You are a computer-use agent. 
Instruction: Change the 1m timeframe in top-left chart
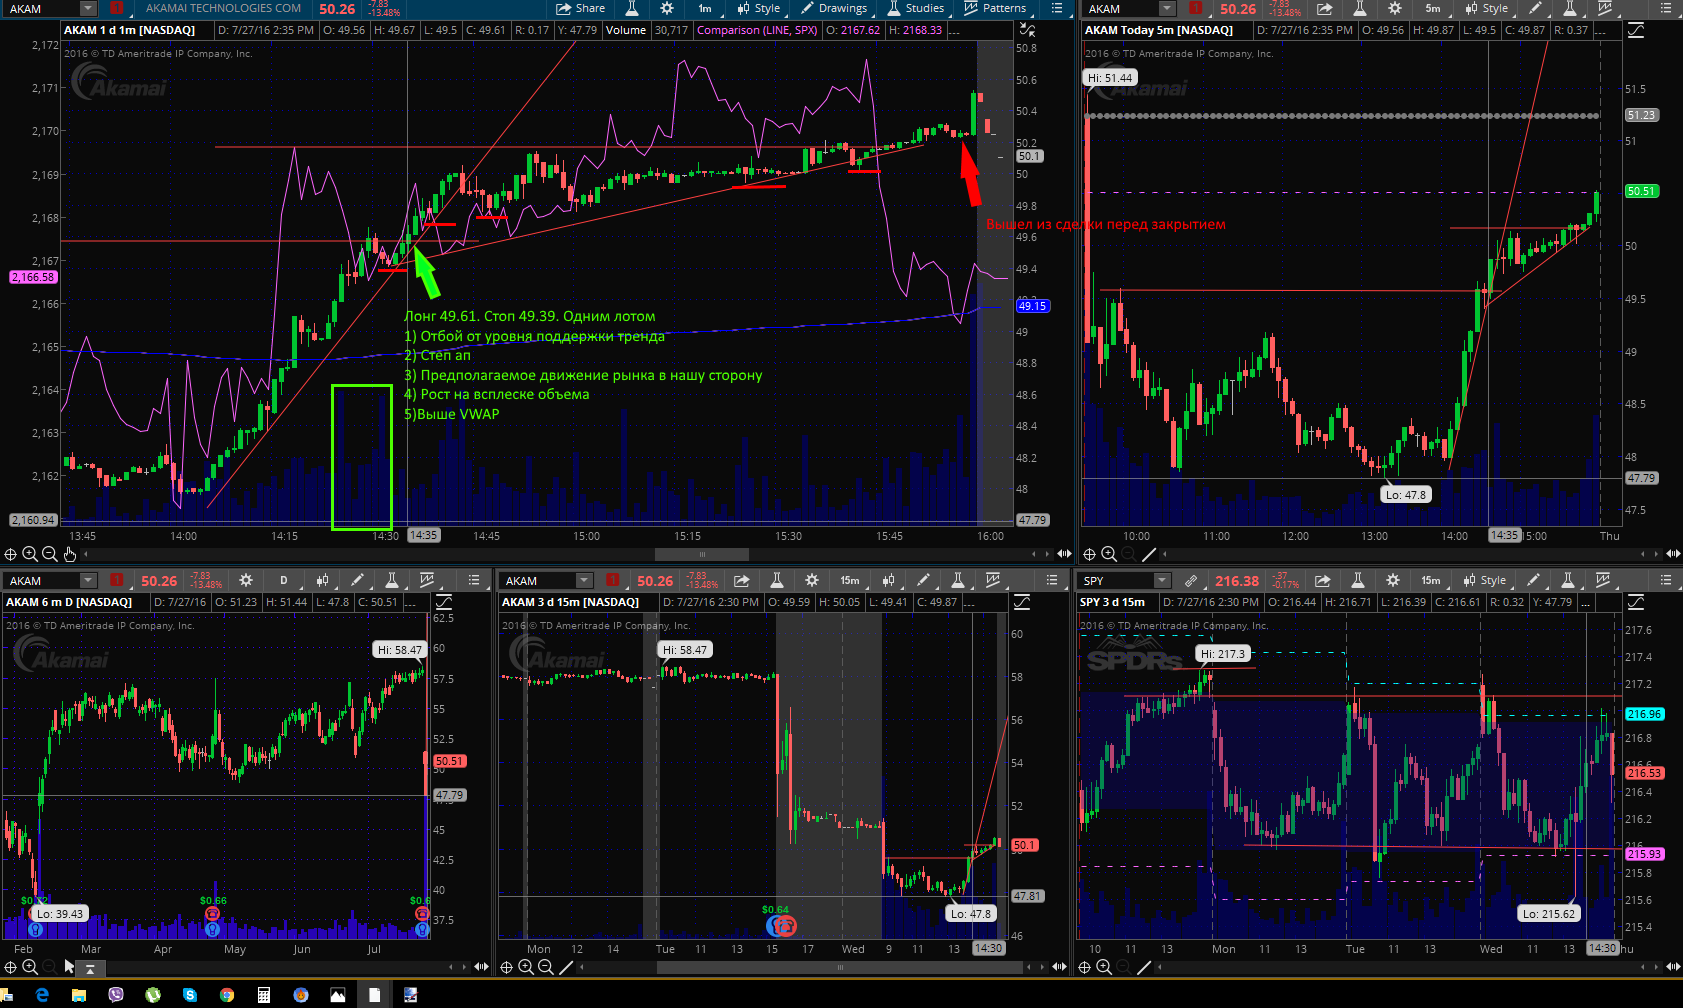[x=705, y=8]
